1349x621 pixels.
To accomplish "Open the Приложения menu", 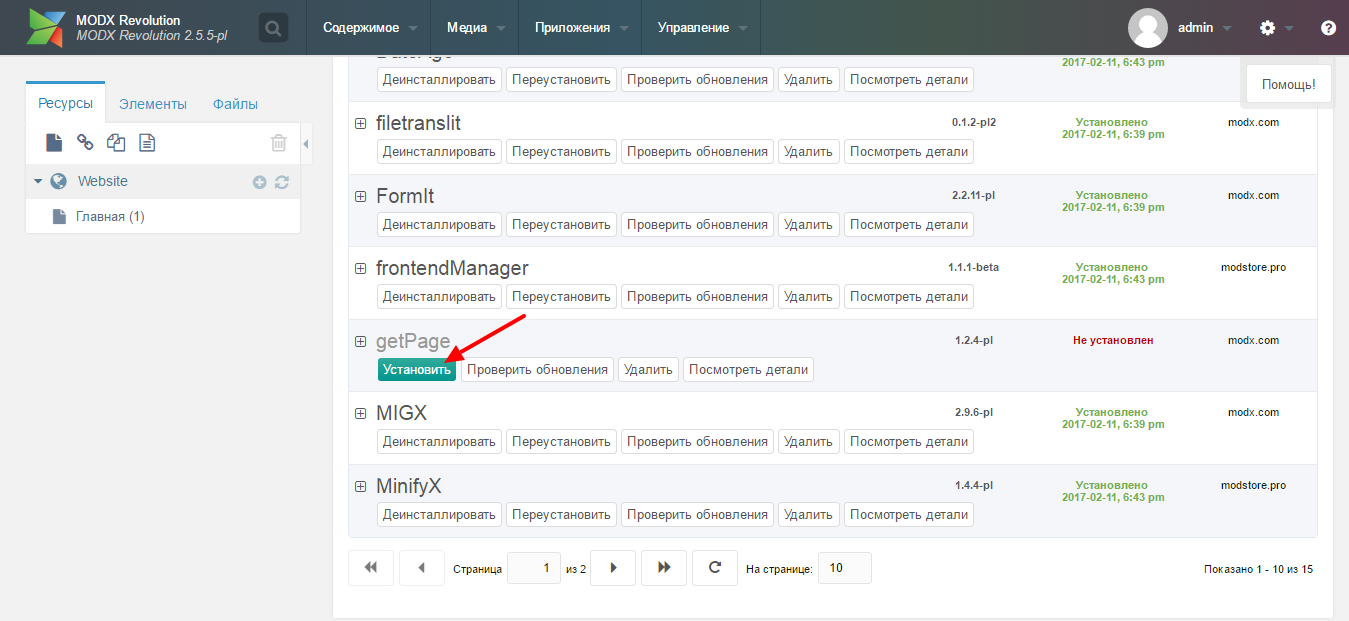I will coord(580,28).
